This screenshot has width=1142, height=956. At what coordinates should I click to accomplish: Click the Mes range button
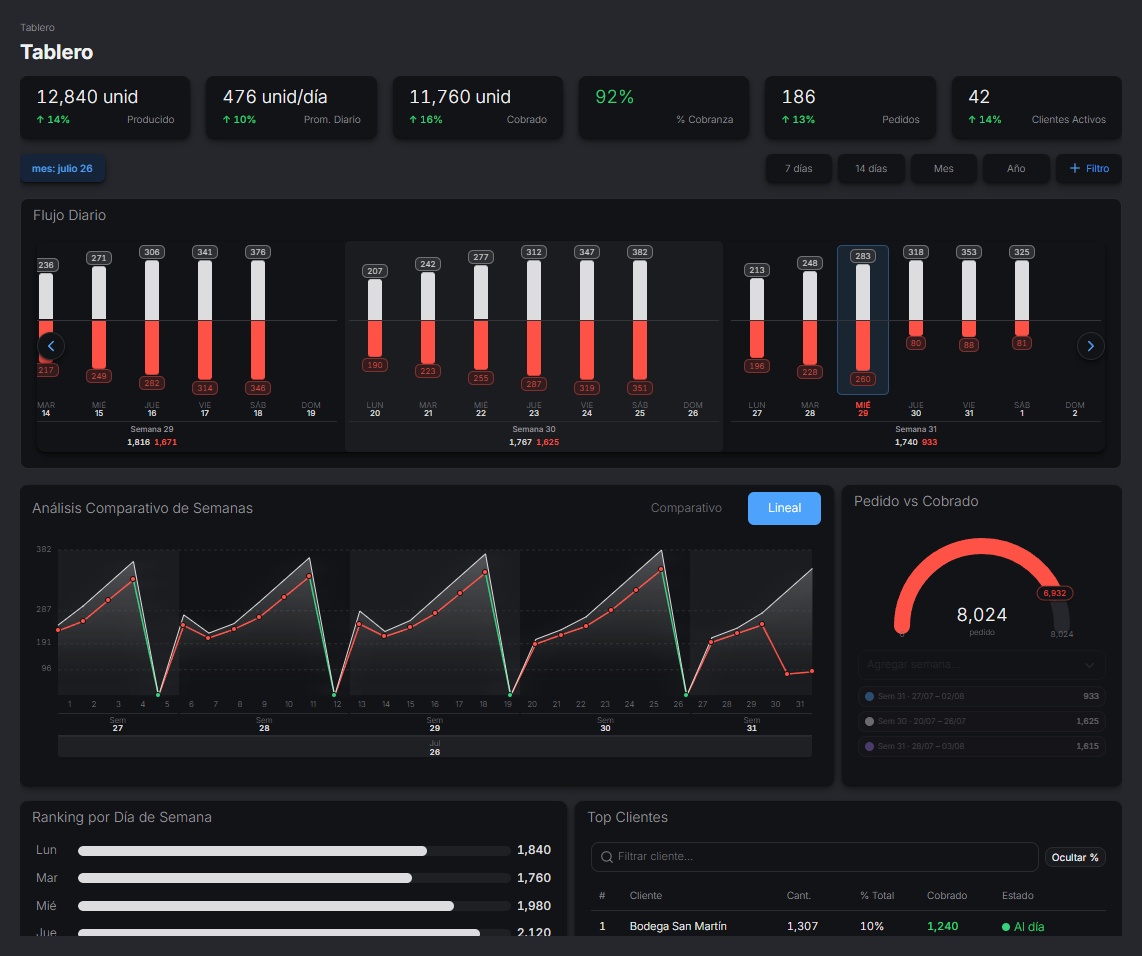point(943,168)
